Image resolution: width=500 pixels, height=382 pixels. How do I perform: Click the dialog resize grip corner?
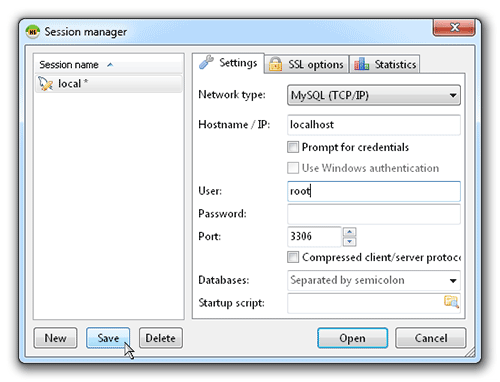click(x=471, y=352)
